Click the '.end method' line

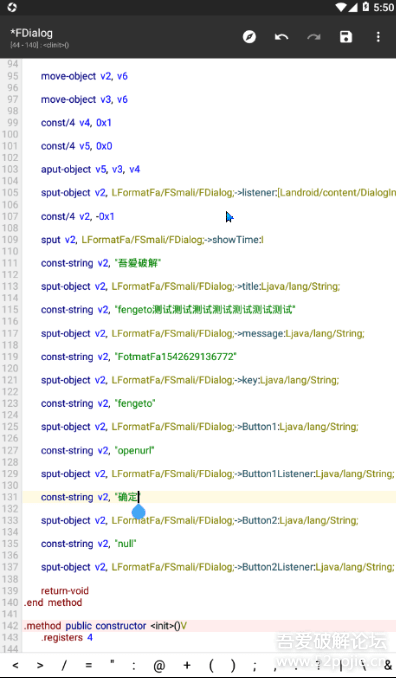(x=53, y=602)
